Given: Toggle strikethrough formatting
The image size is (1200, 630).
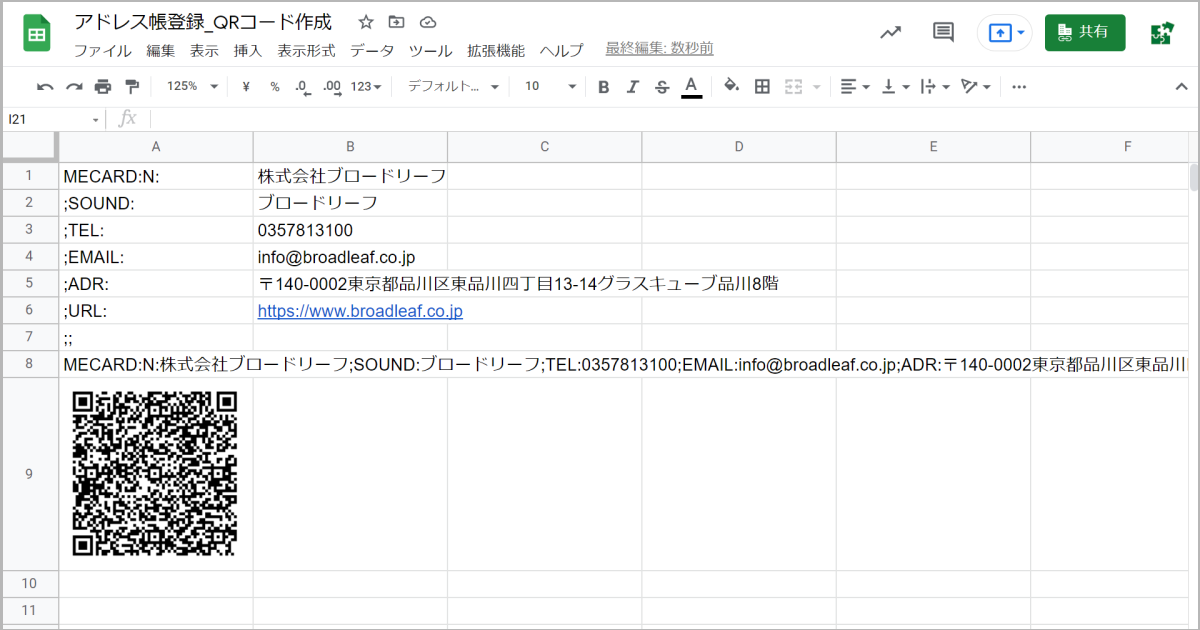Looking at the screenshot, I should click(661, 87).
